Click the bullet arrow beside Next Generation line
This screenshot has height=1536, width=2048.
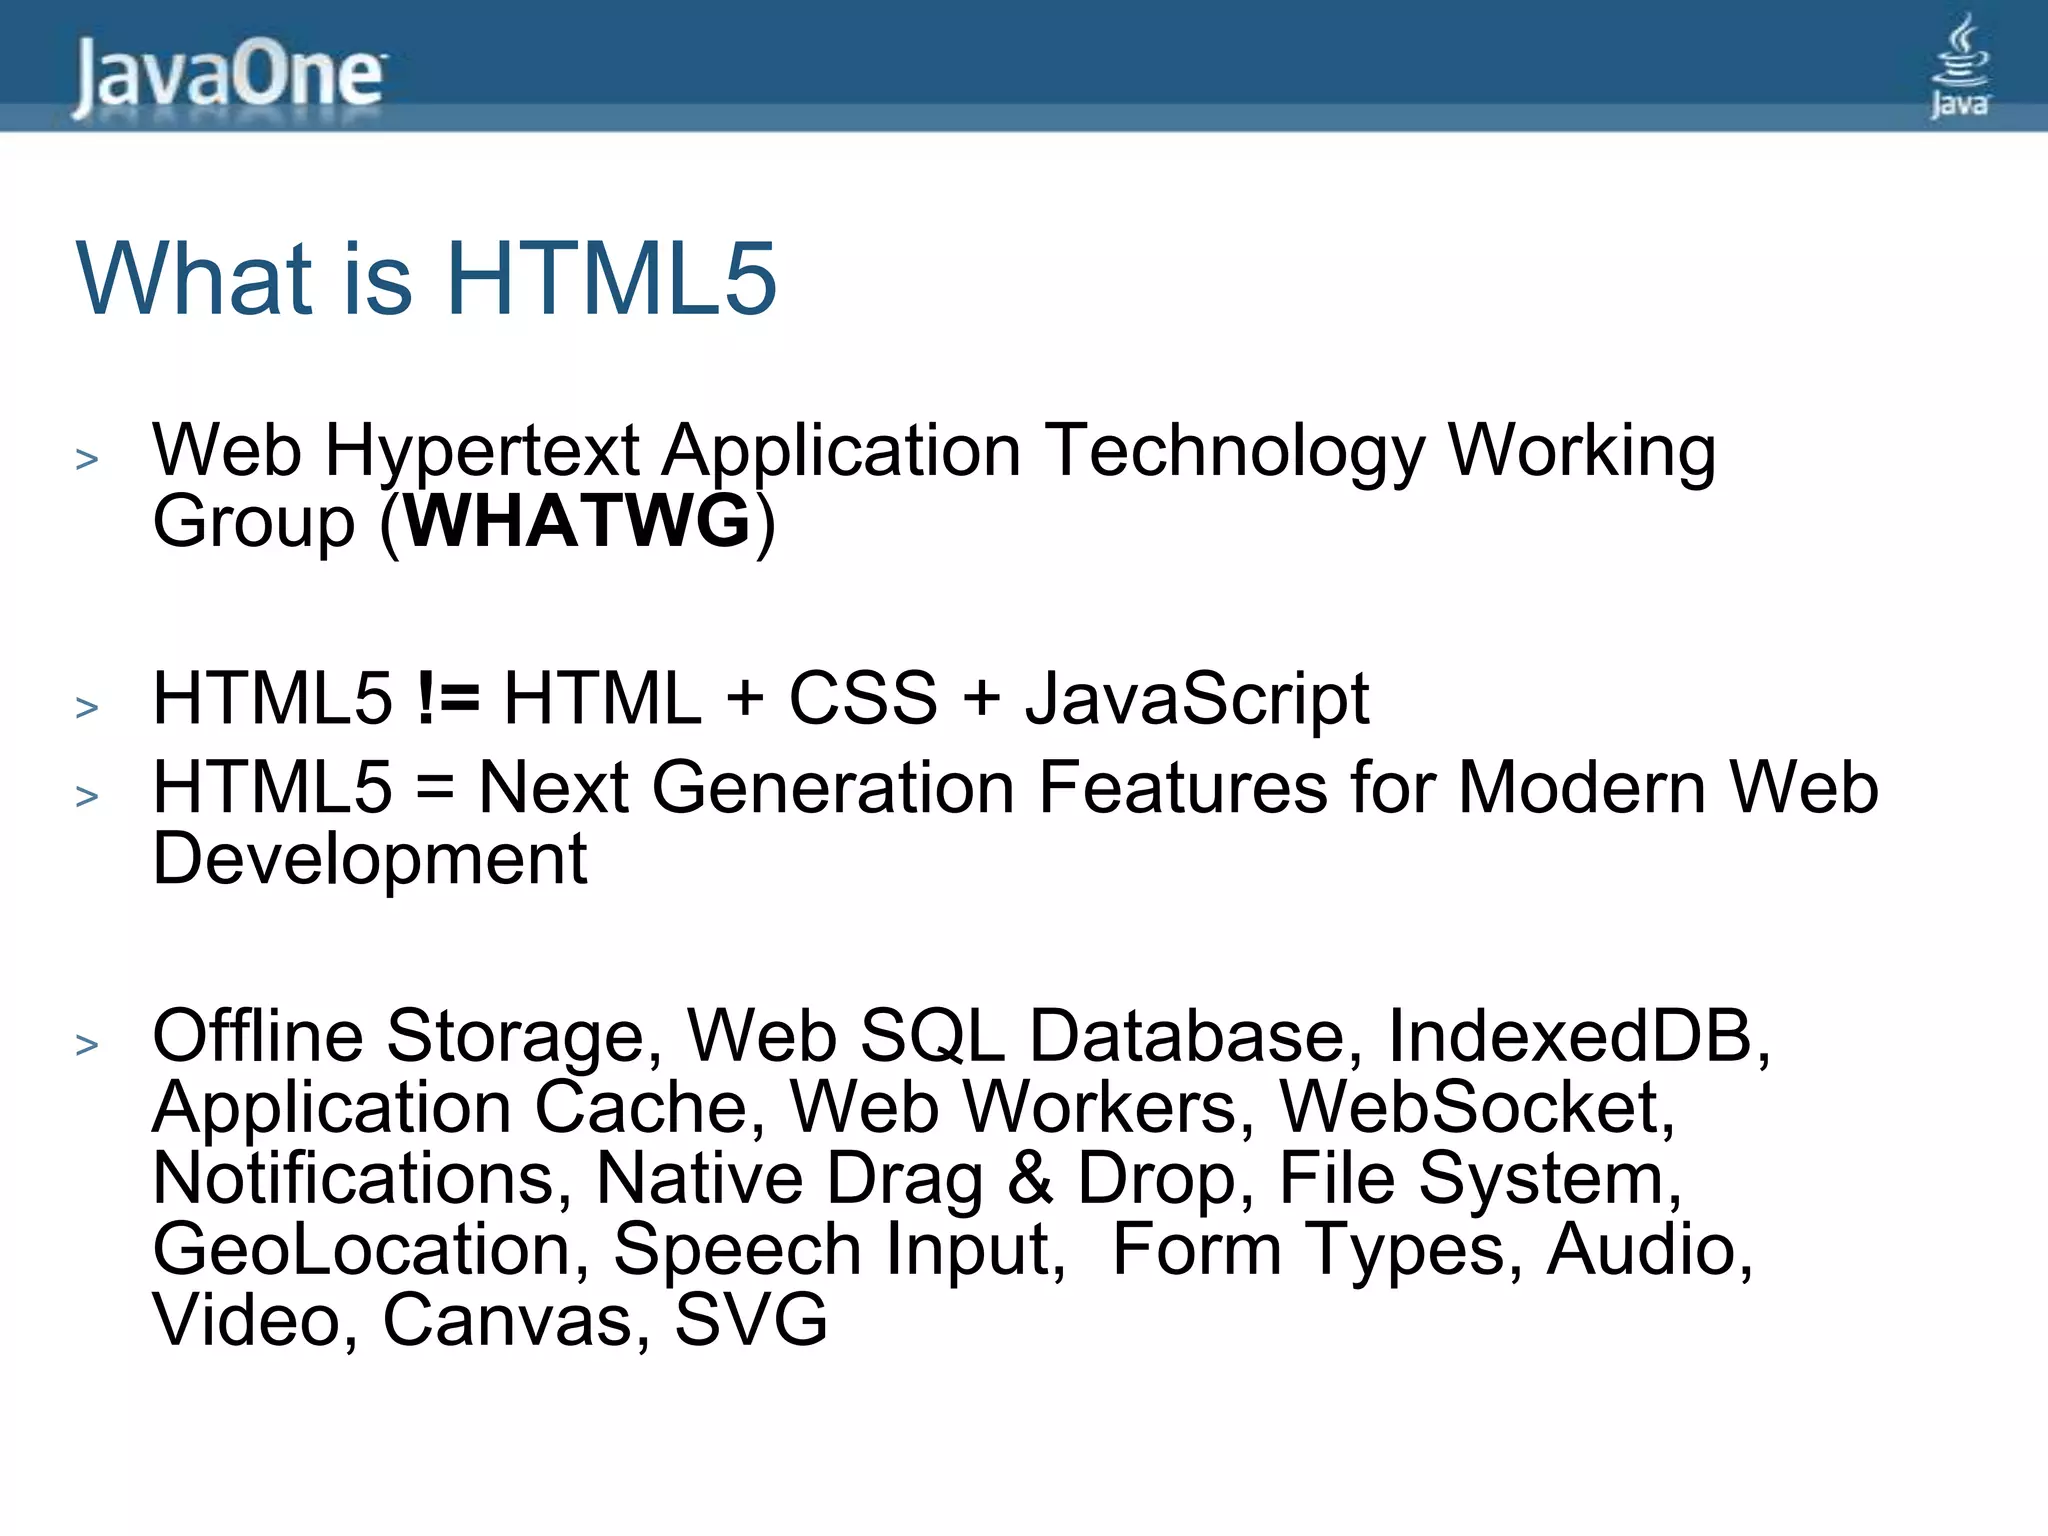pyautogui.click(x=87, y=796)
